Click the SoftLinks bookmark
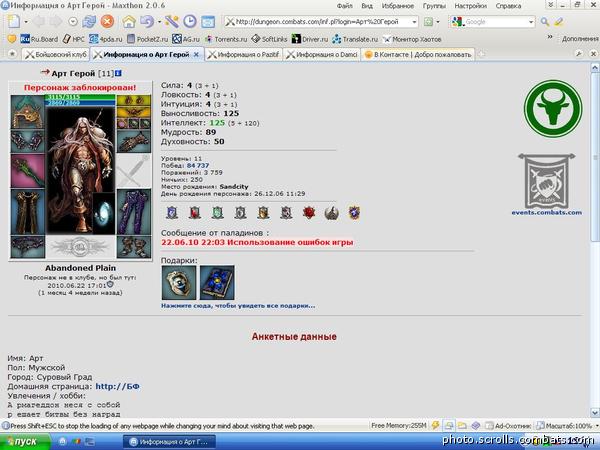600x450 pixels. pos(269,39)
